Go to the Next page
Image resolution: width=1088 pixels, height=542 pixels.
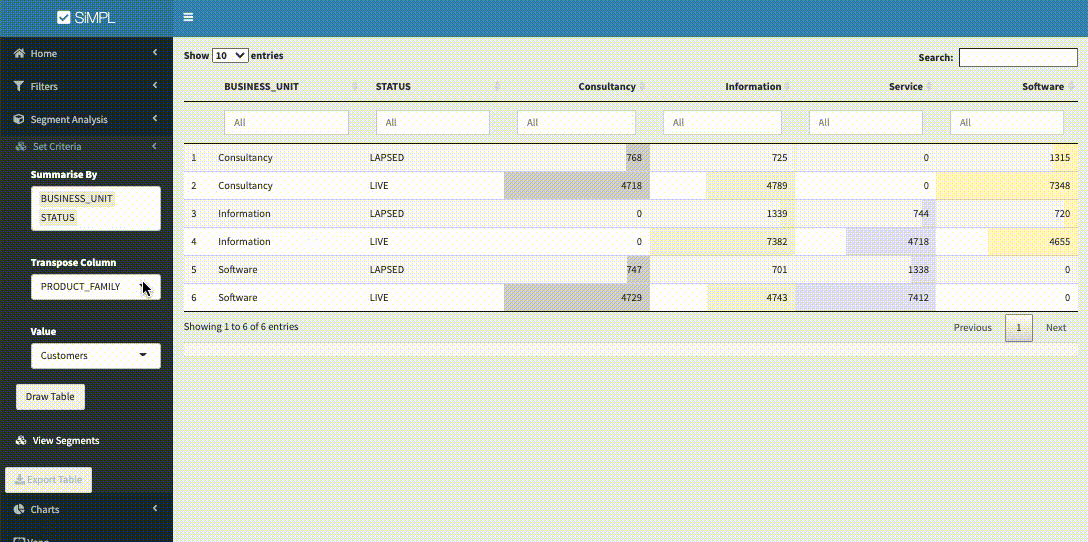pos(1055,328)
